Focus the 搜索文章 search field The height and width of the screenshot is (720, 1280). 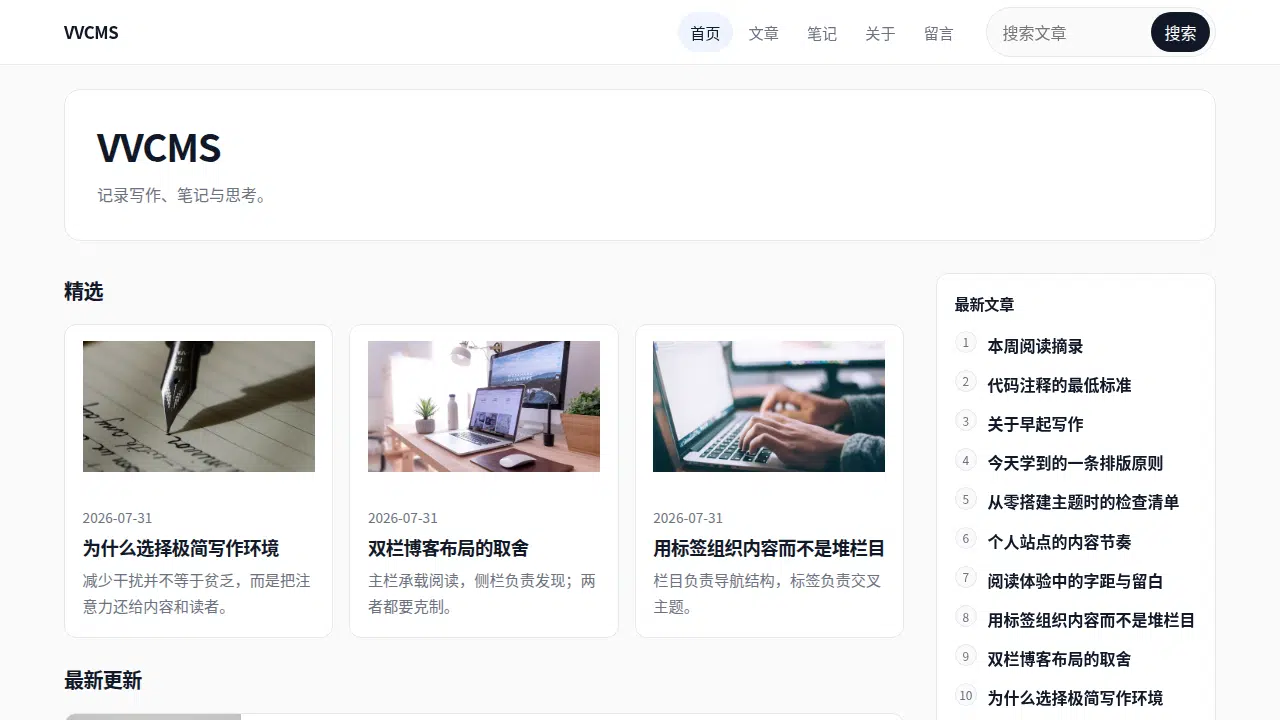(x=1070, y=33)
